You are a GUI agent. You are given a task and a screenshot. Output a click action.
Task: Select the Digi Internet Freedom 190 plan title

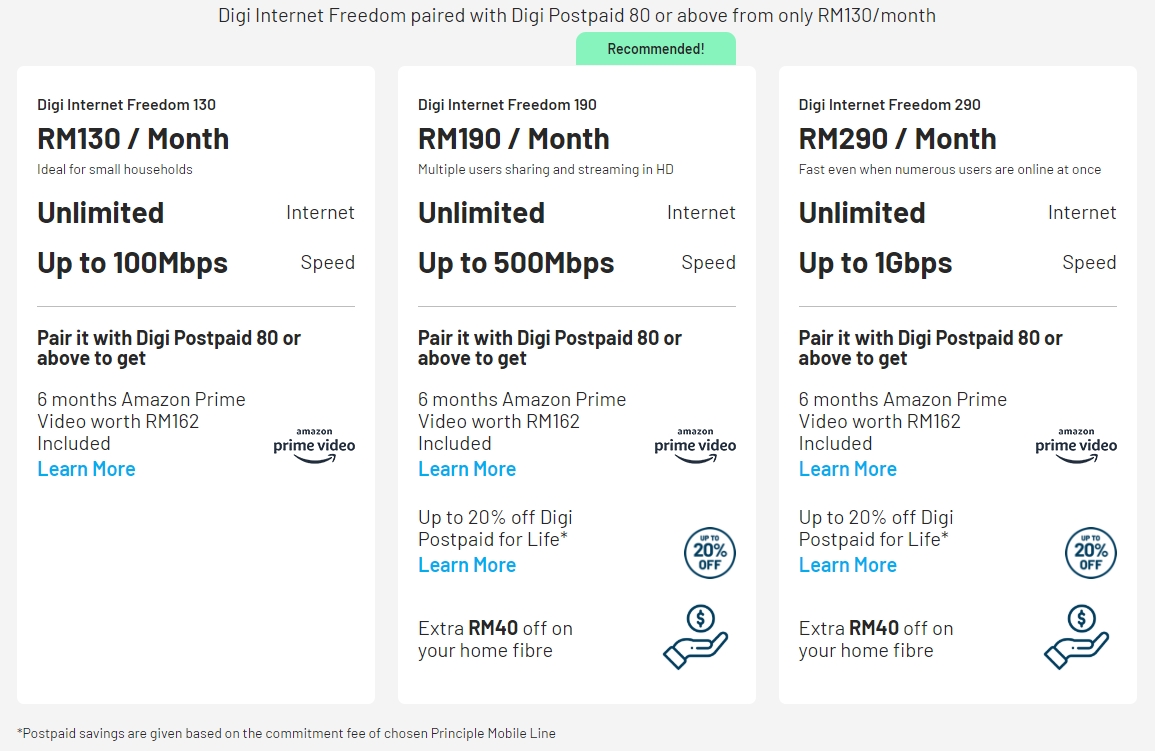point(508,105)
